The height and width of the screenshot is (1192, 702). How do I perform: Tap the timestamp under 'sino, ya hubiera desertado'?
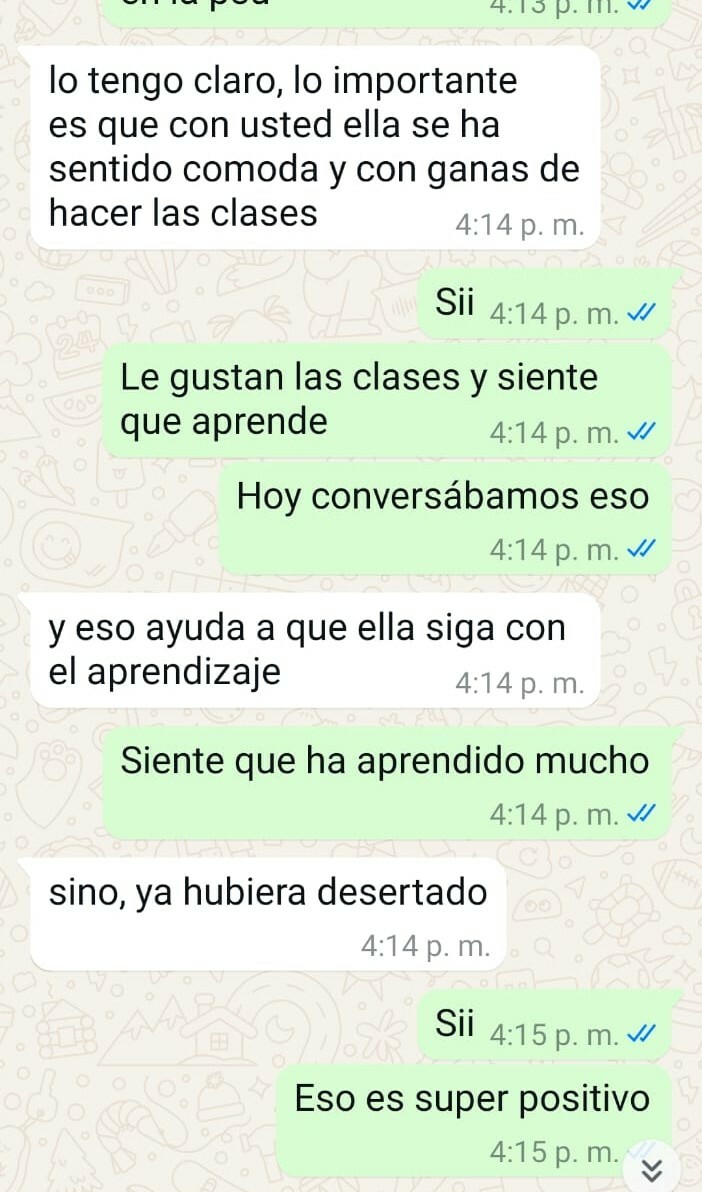click(425, 946)
